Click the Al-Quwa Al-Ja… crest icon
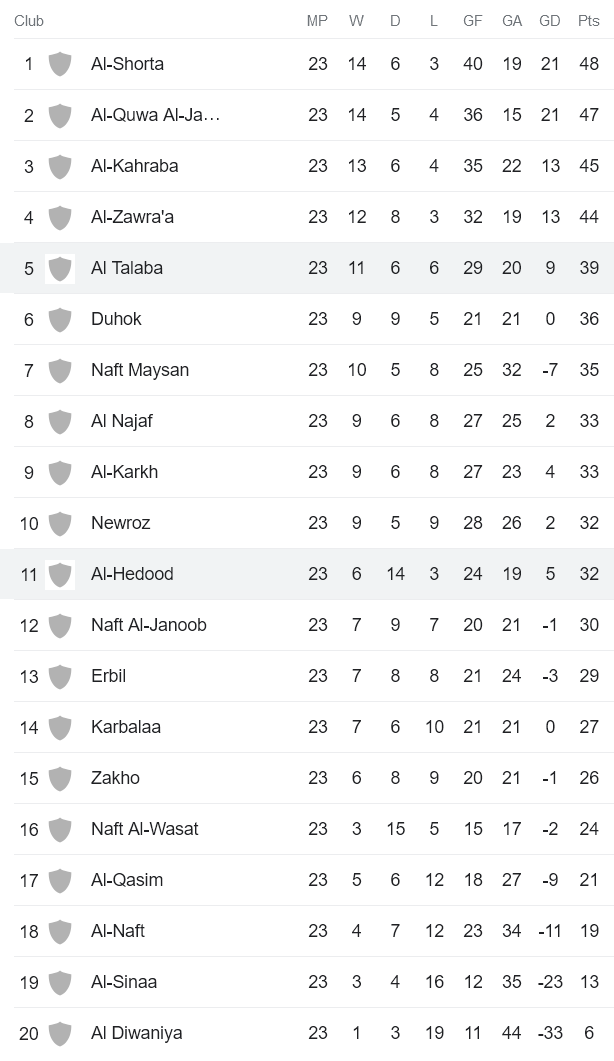The height and width of the screenshot is (1061, 614). pyautogui.click(x=59, y=114)
